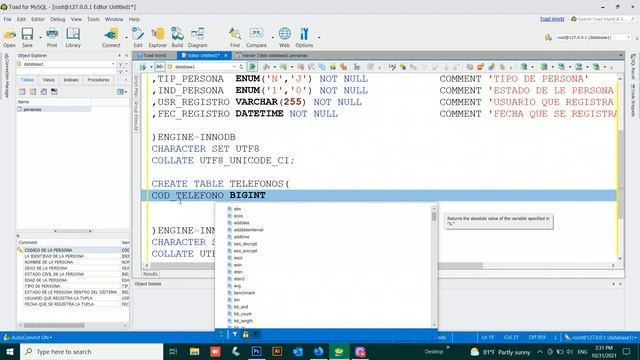Open the Debug menu

tap(58, 19)
